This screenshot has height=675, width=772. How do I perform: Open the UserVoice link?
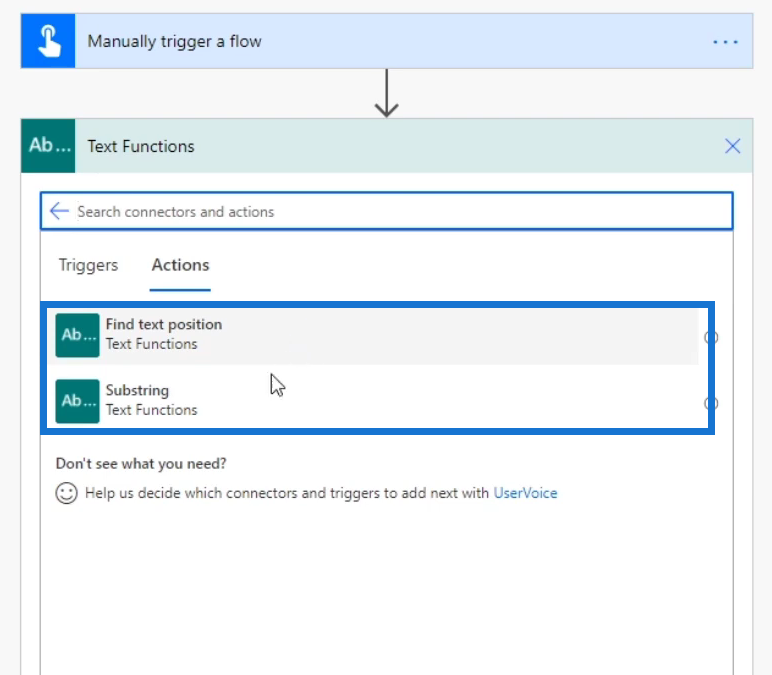(525, 493)
